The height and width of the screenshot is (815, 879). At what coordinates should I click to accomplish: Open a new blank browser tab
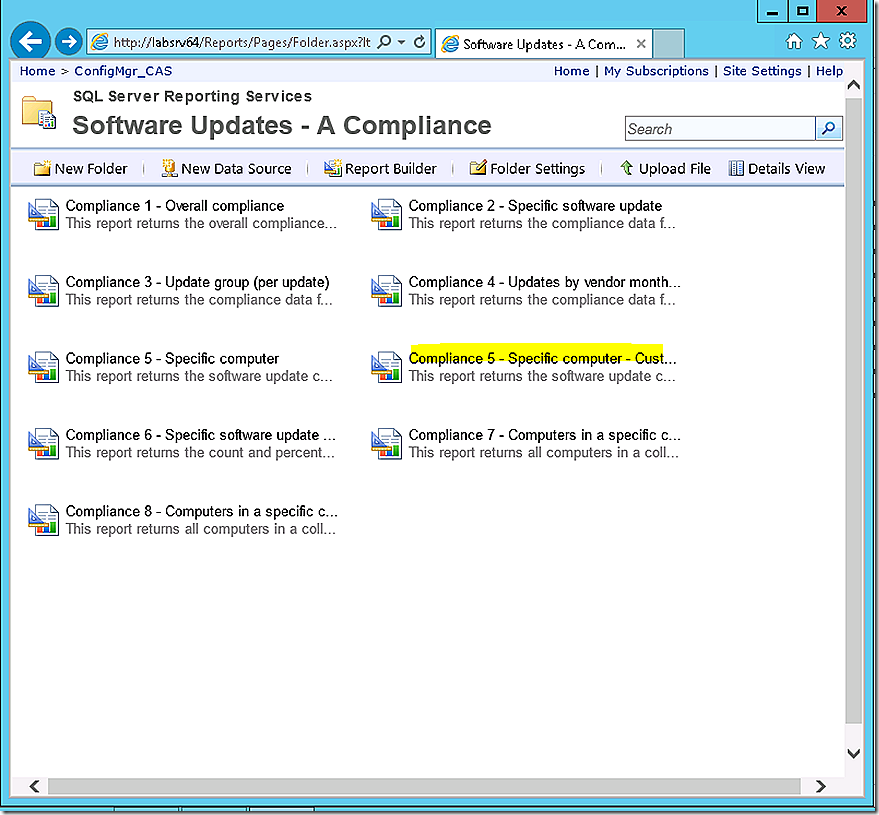(669, 43)
